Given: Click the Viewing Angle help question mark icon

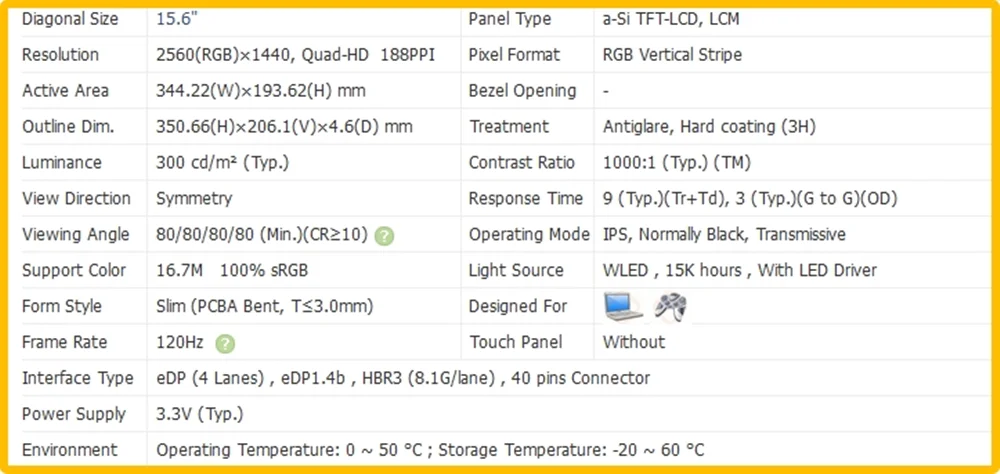Looking at the screenshot, I should (x=384, y=236).
